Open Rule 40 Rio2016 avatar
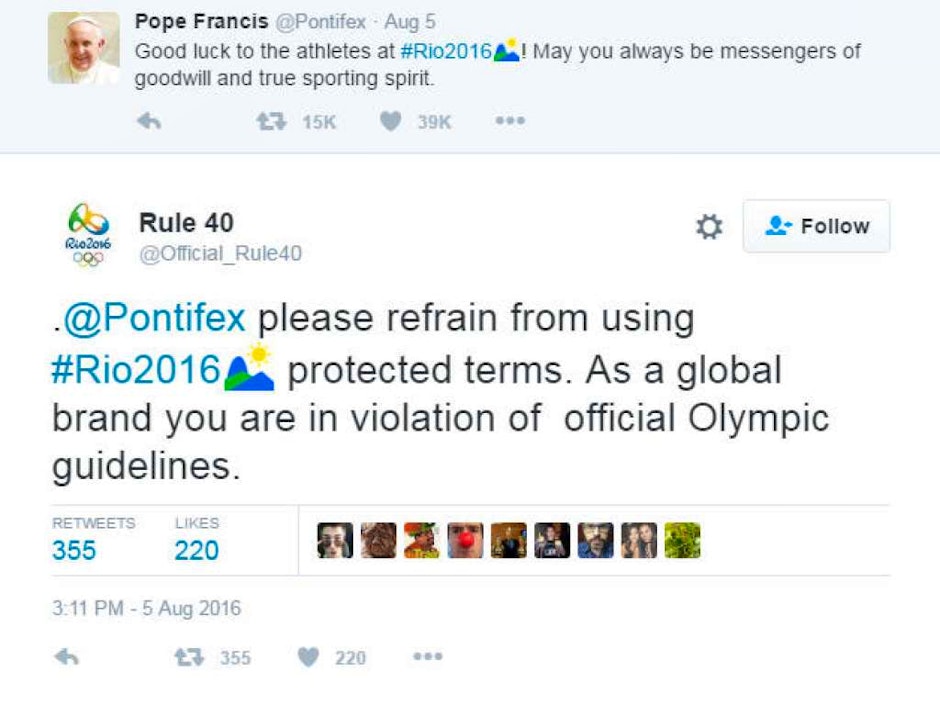 (89, 235)
